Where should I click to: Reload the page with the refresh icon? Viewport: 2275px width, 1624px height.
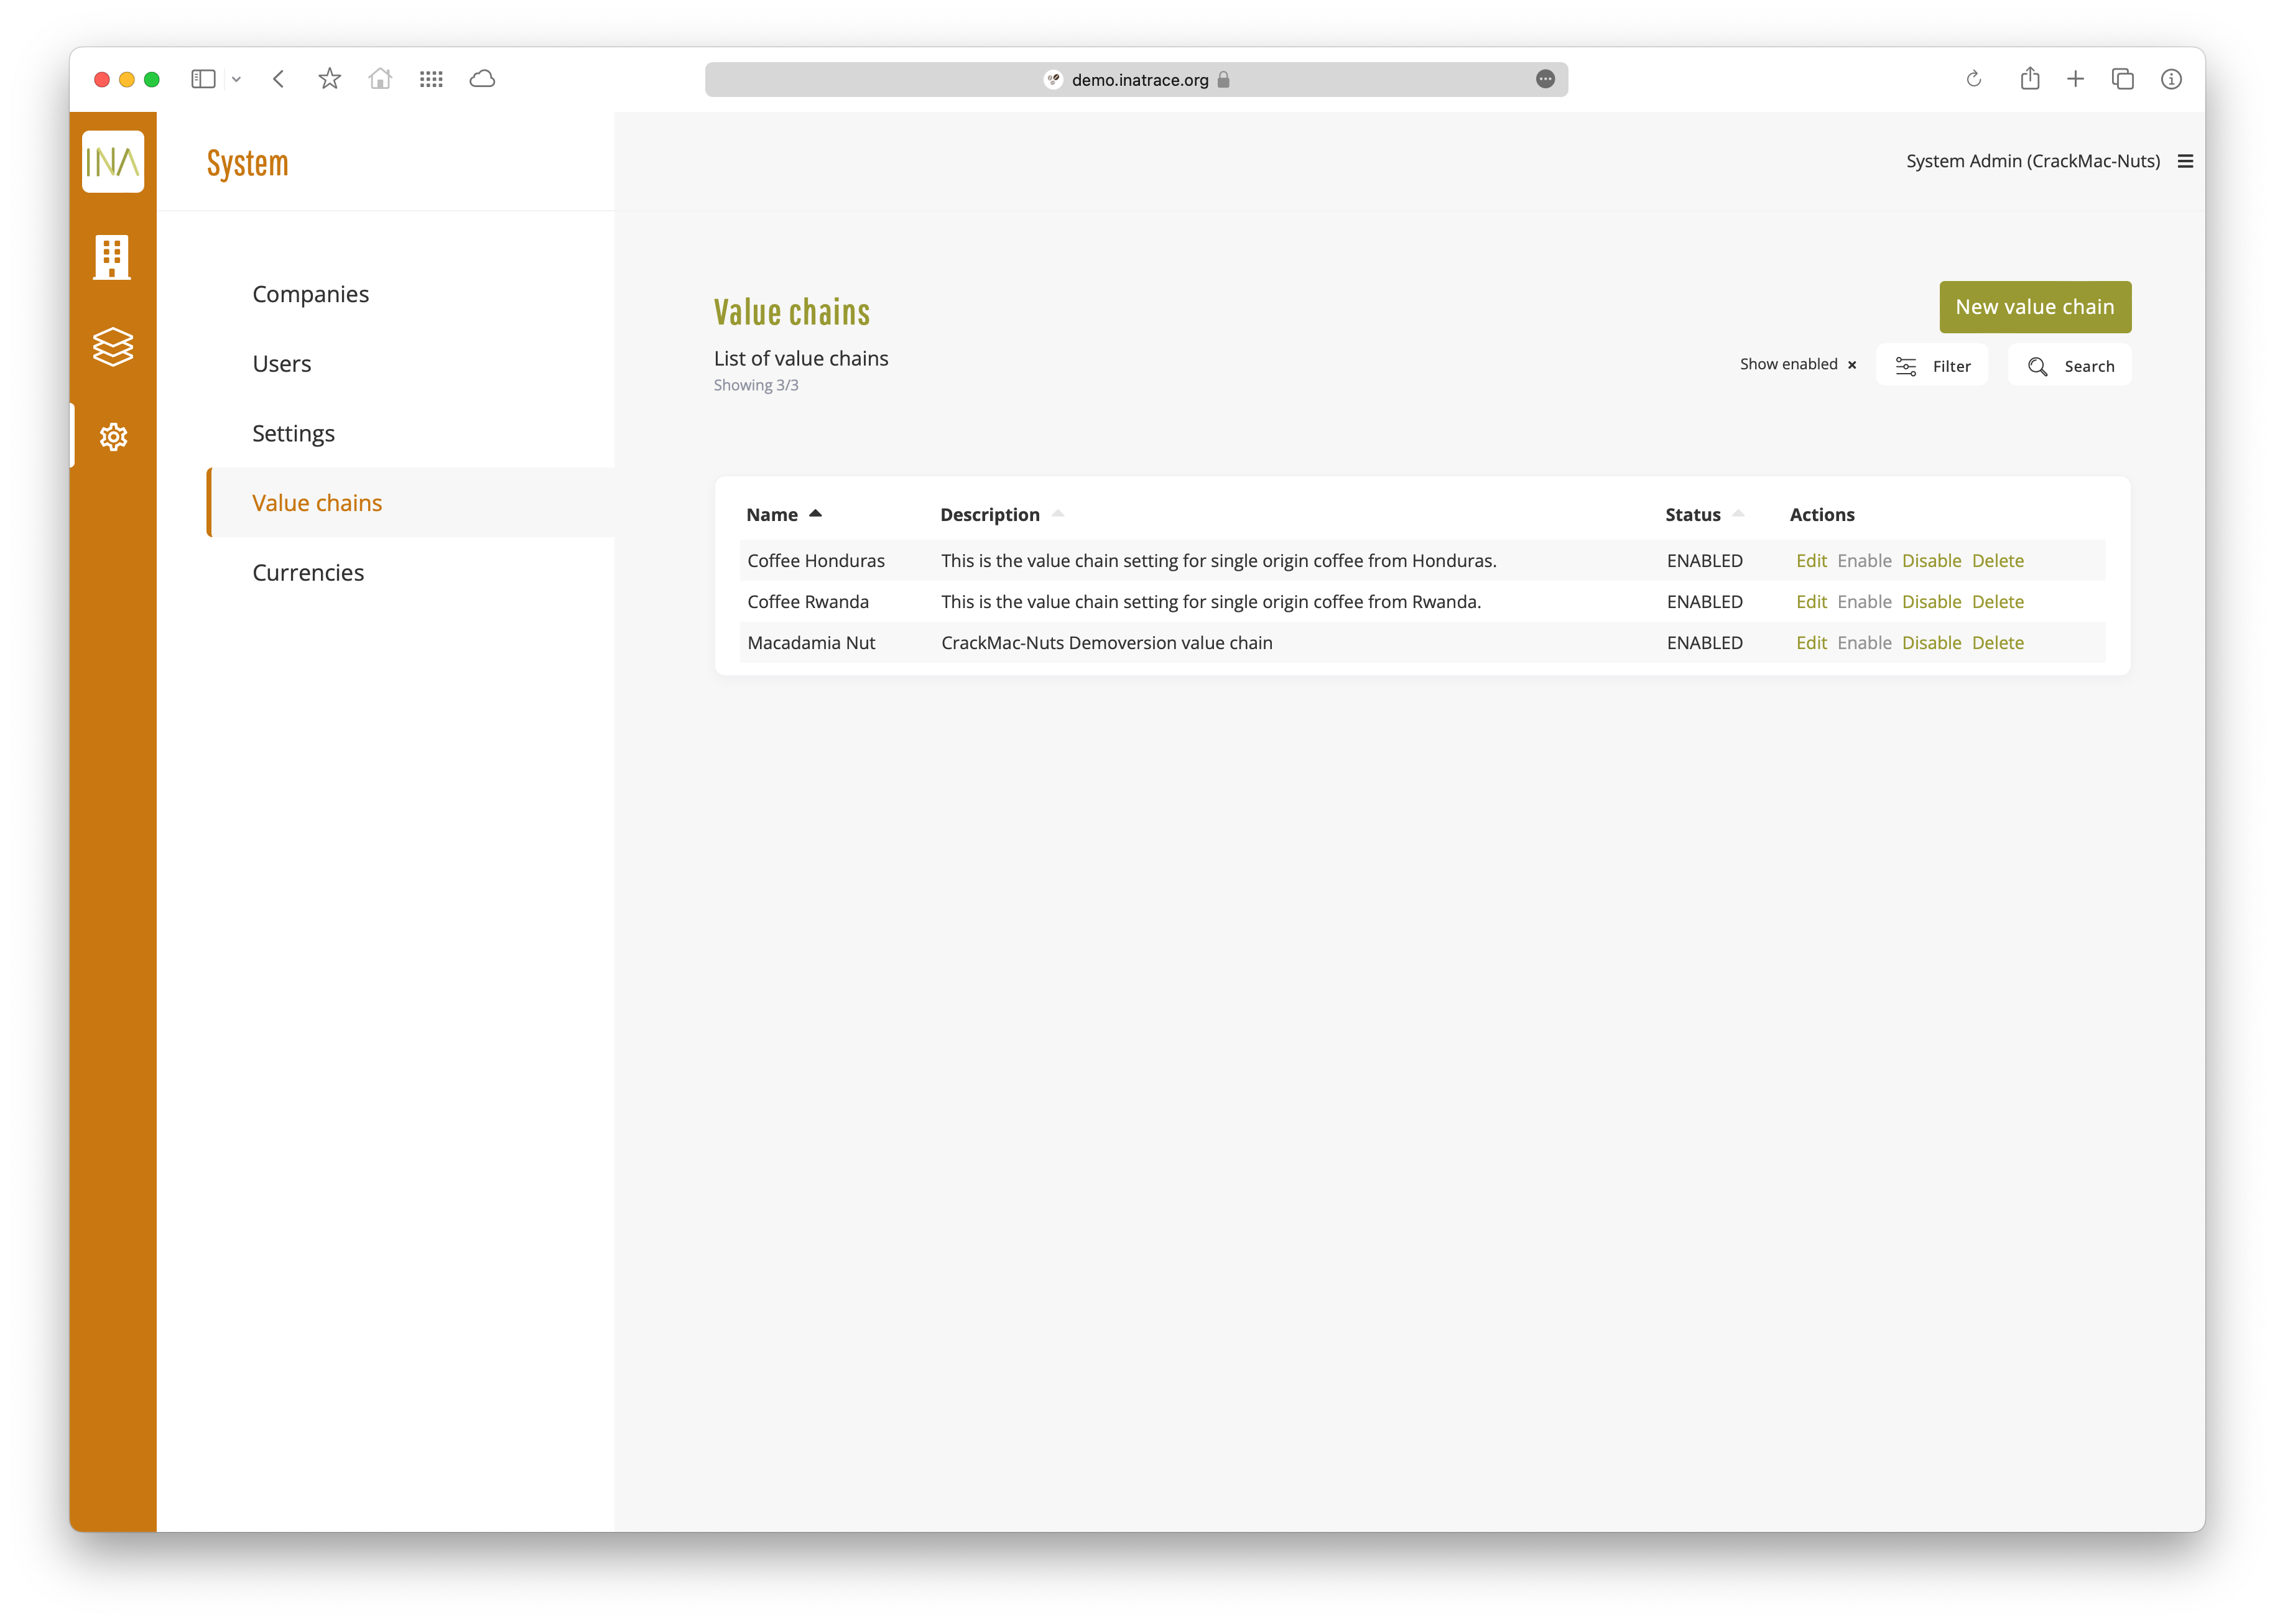pyautogui.click(x=1973, y=79)
